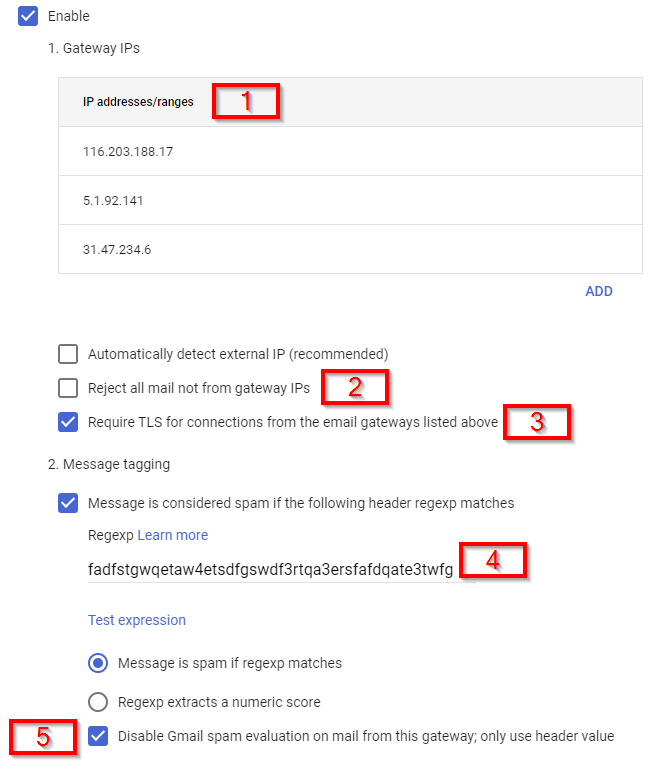
Task: Click the red annotation box numbered 5
Action: pos(43,737)
